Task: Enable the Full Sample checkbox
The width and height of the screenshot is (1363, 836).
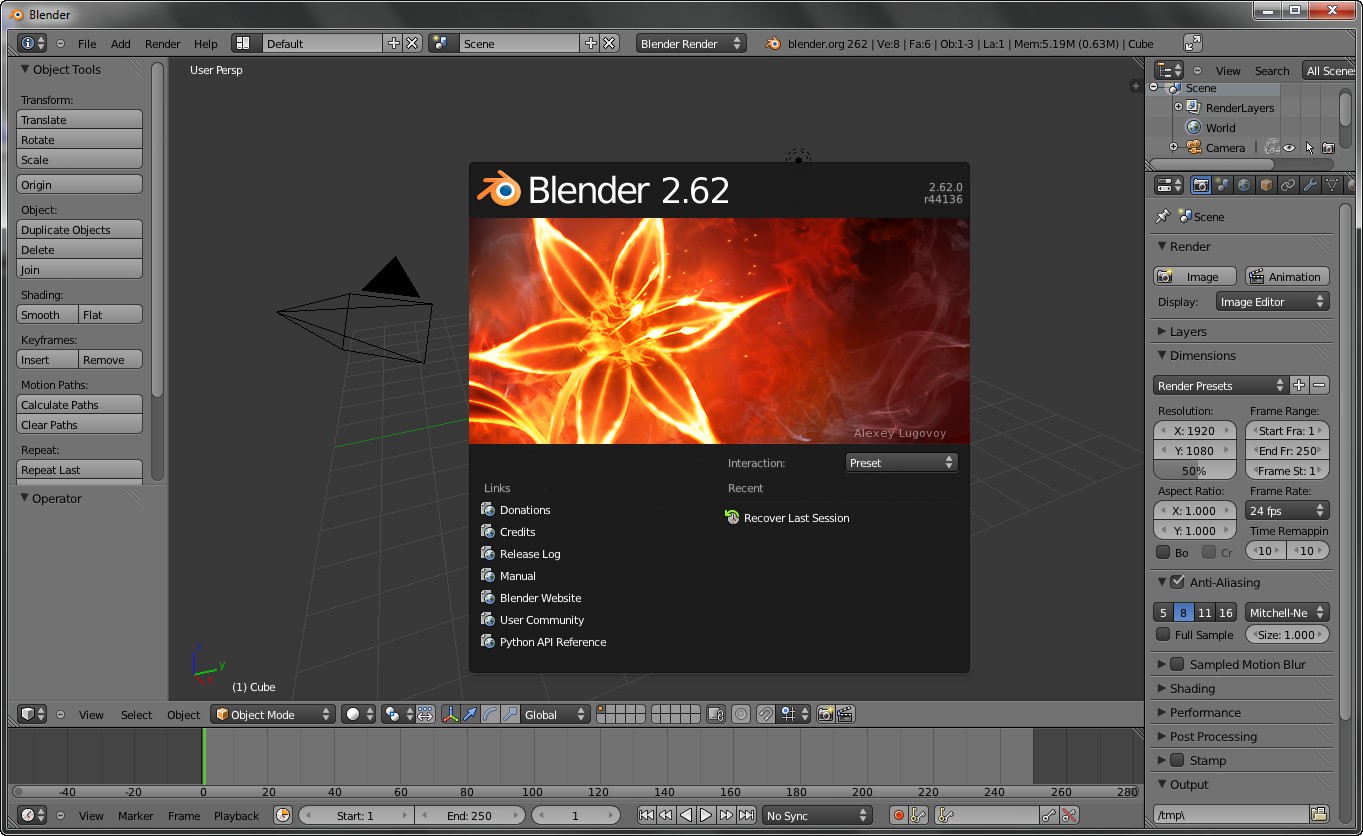Action: [1163, 634]
